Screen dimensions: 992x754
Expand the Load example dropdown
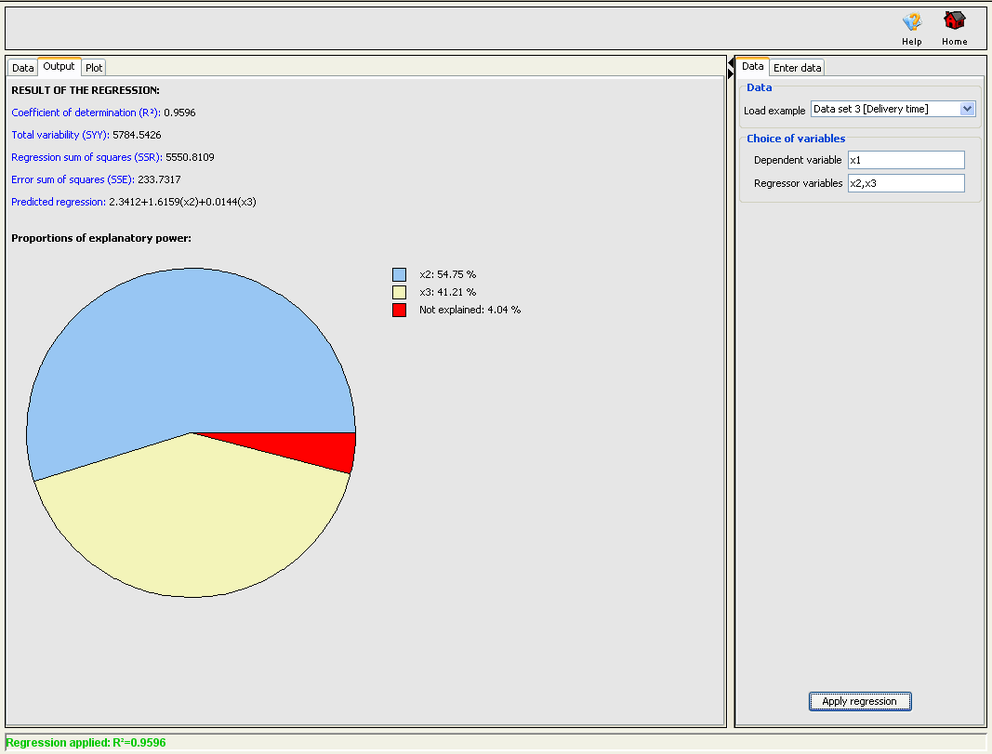click(967, 109)
